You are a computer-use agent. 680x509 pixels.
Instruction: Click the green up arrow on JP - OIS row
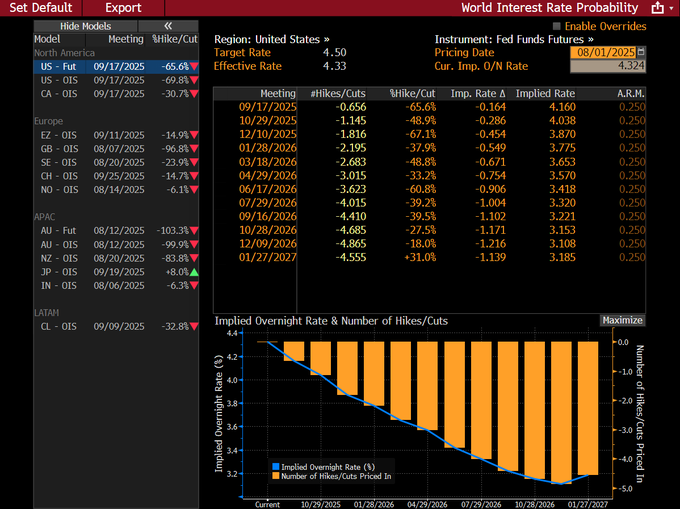tap(194, 271)
